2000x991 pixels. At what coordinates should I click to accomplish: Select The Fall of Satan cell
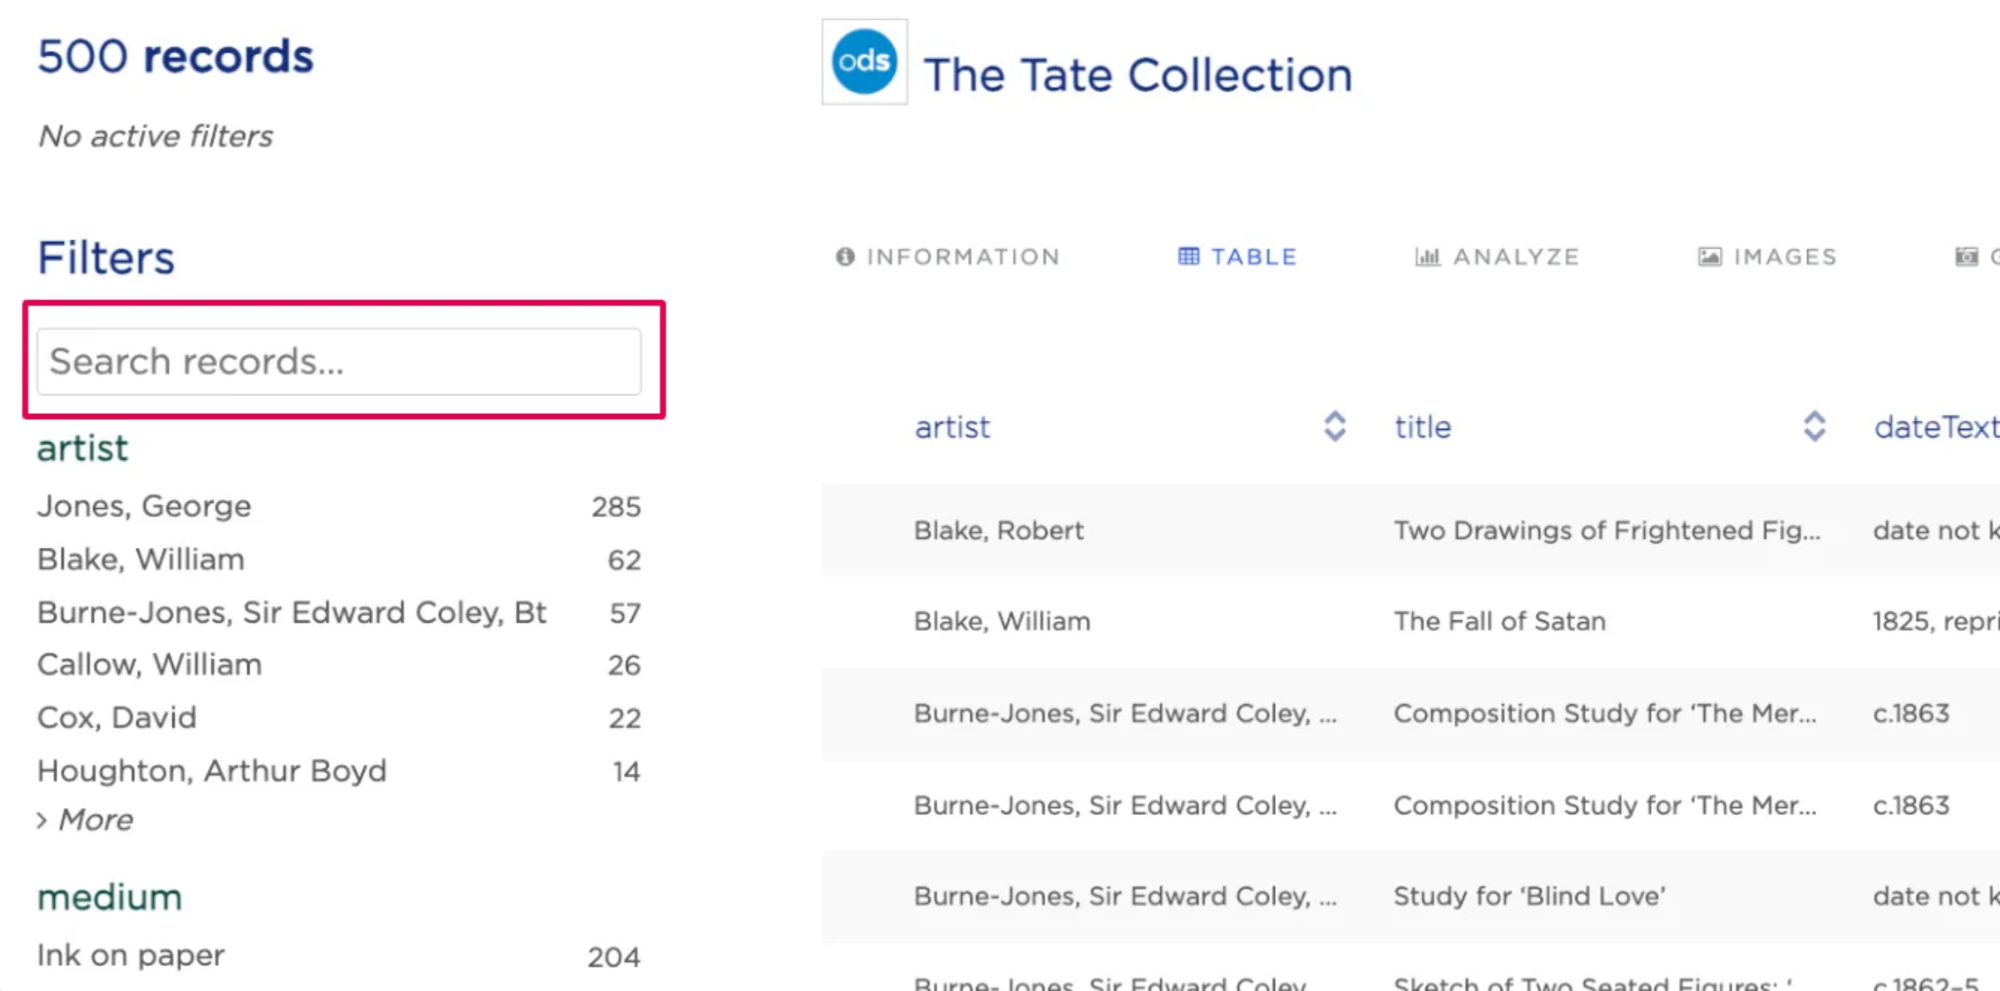click(x=1500, y=621)
